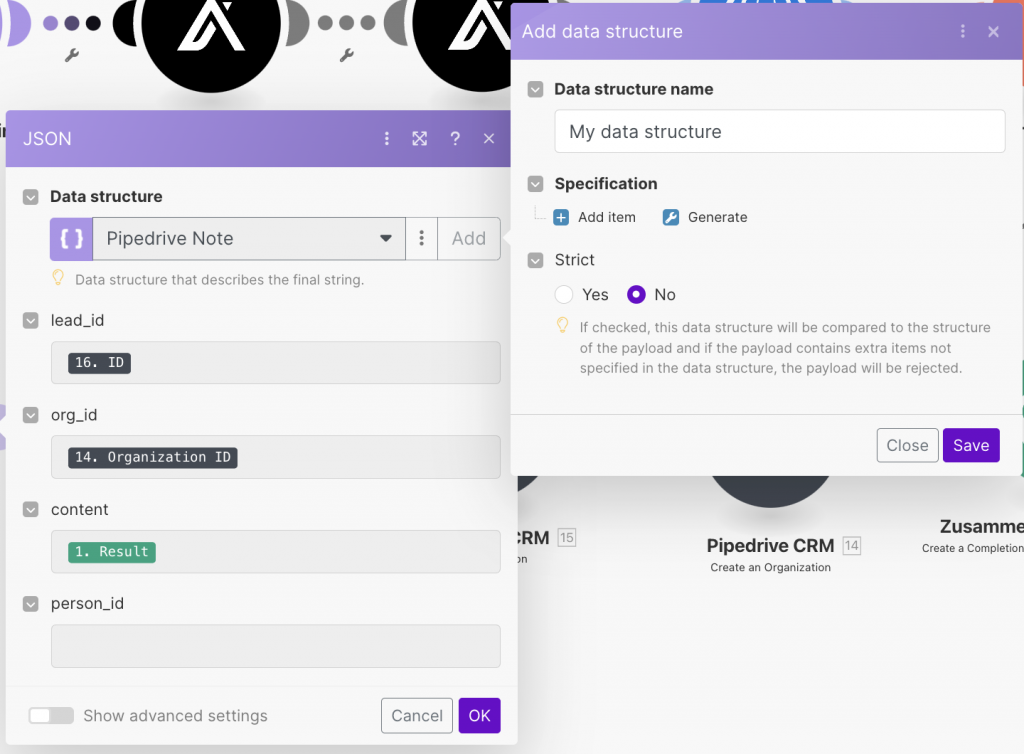This screenshot has width=1024, height=754.
Task: Click the Add item plus icon
Action: tap(561, 217)
